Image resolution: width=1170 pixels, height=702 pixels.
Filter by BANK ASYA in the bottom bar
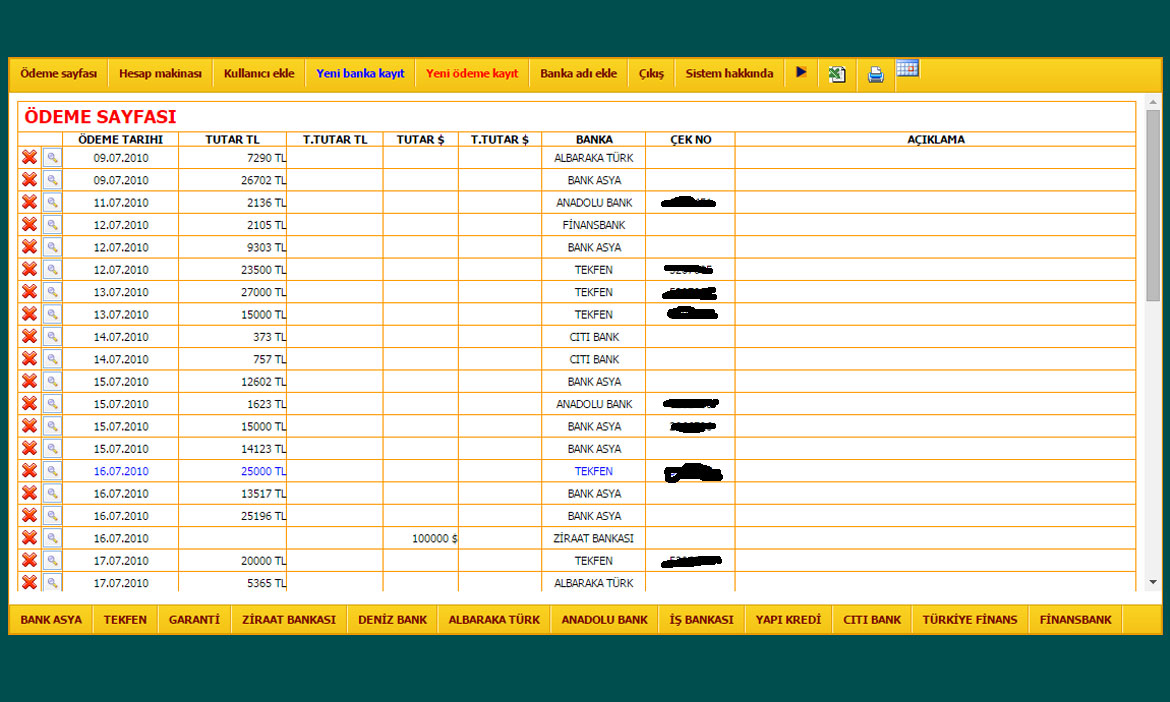tap(51, 619)
